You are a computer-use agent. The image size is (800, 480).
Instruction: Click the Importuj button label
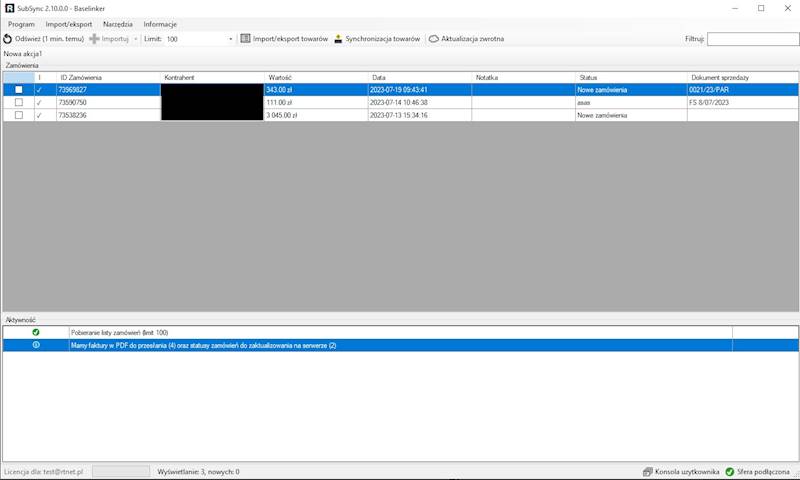[115, 39]
